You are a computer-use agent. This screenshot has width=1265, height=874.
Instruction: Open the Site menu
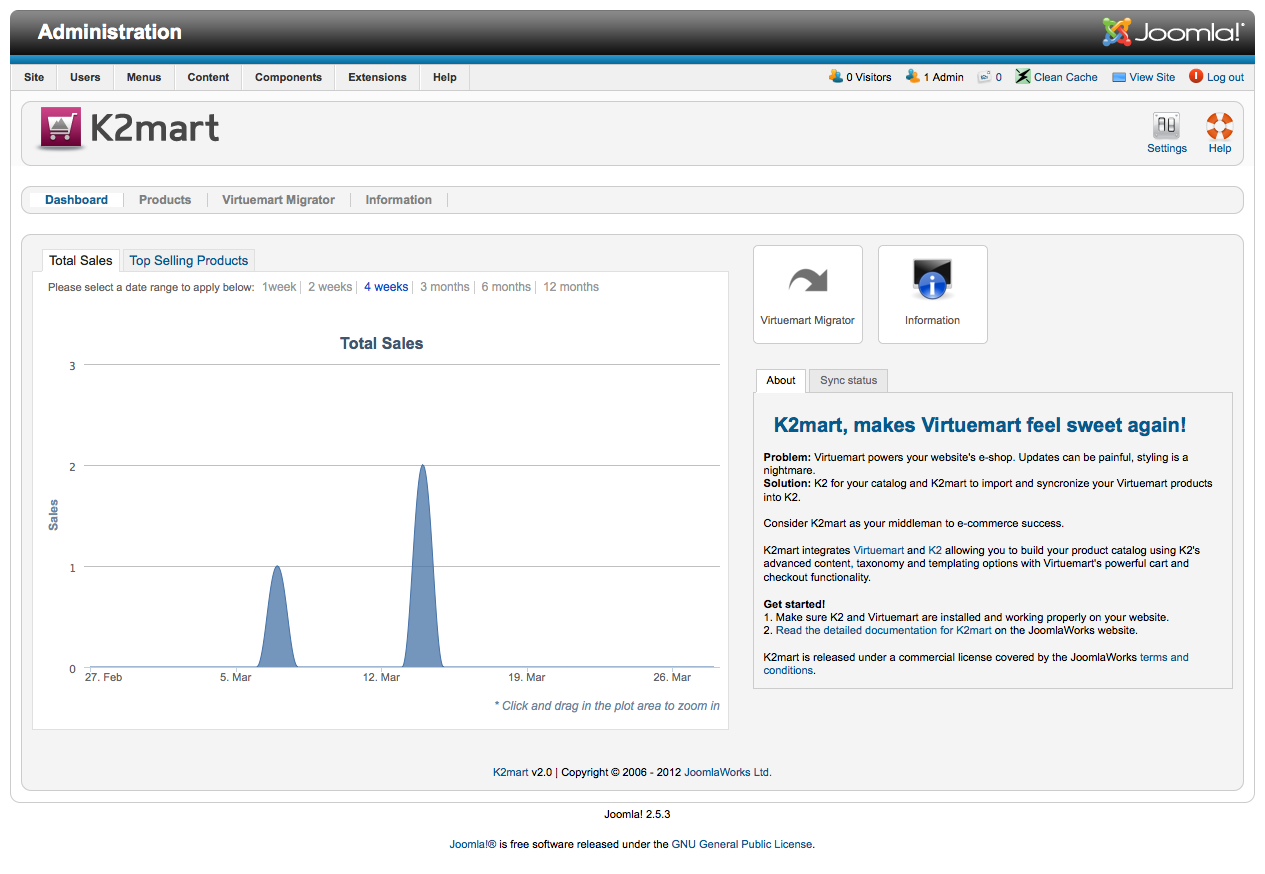(34, 77)
